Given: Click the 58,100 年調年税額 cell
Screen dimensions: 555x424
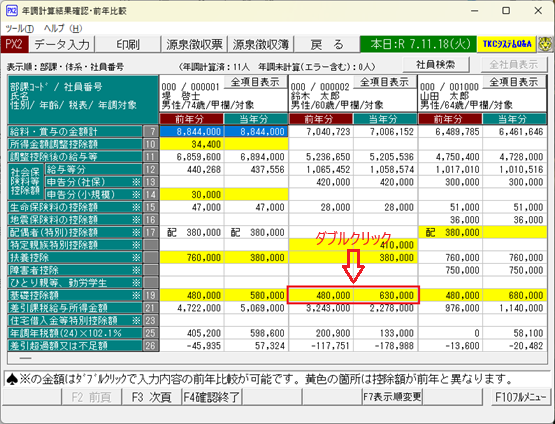Looking at the screenshot, I should [515, 333].
